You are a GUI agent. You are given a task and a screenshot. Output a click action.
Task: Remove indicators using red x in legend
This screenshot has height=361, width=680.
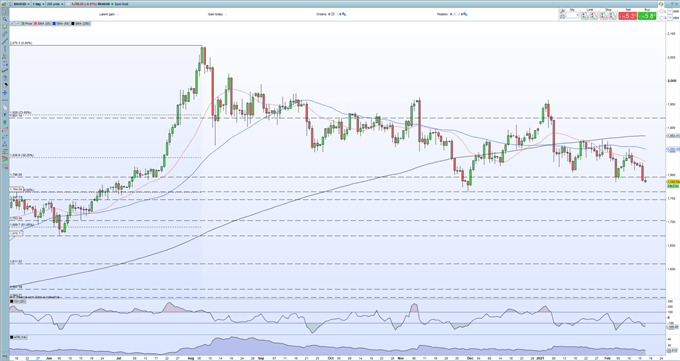pyautogui.click(x=12, y=23)
